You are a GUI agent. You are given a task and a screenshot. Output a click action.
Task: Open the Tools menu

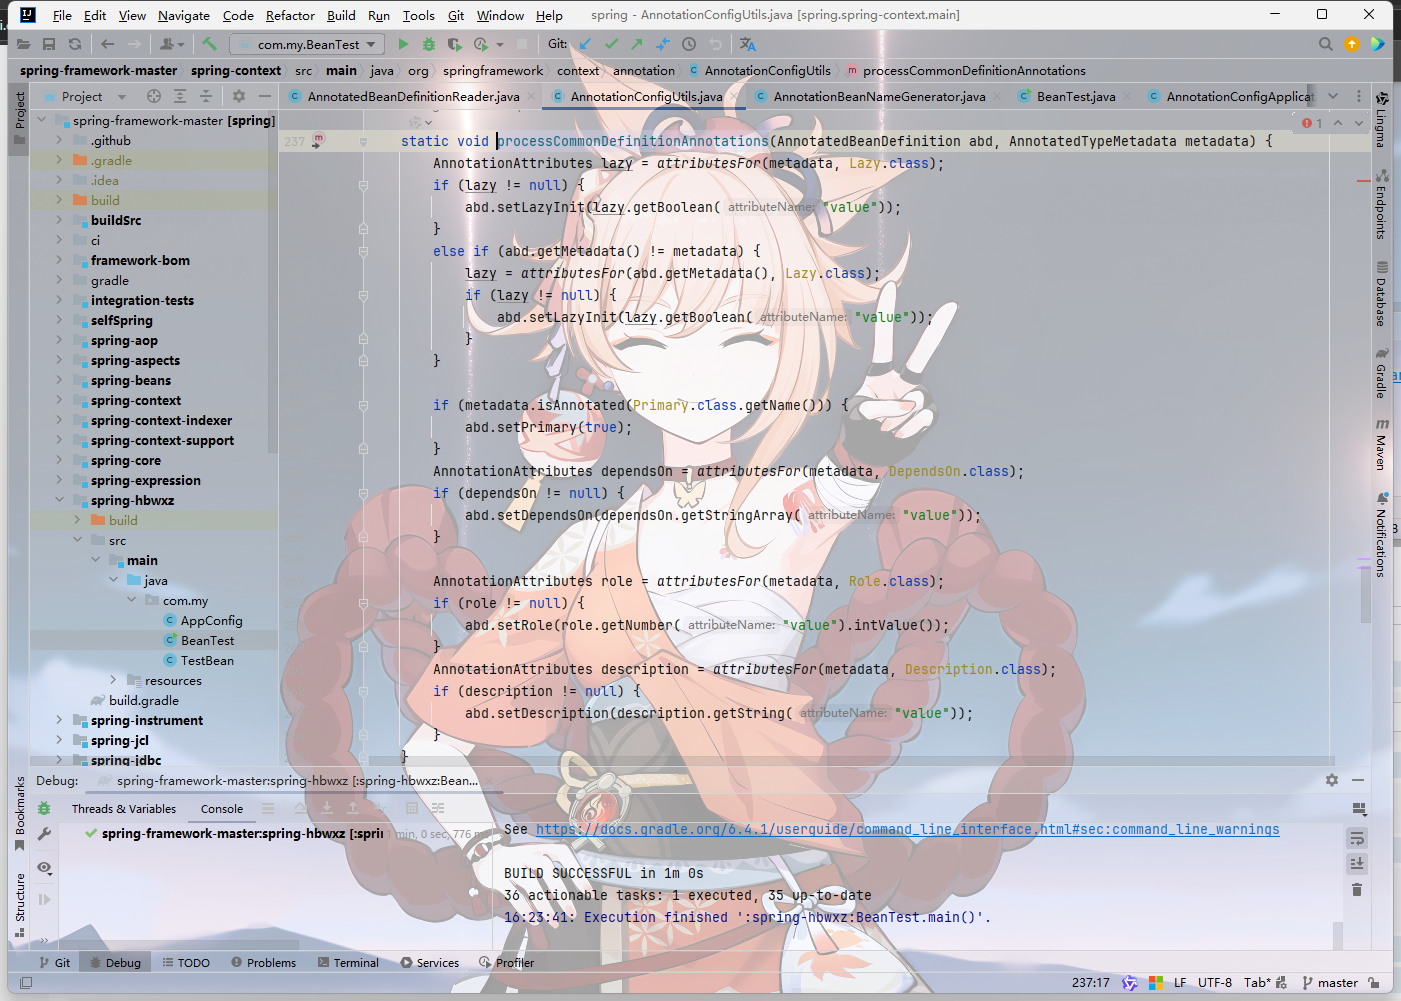[x=418, y=15]
